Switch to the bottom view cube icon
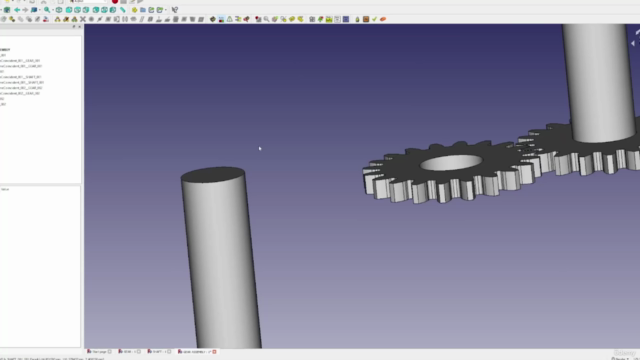Image resolution: width=640 pixels, height=360 pixels. click(x=104, y=10)
